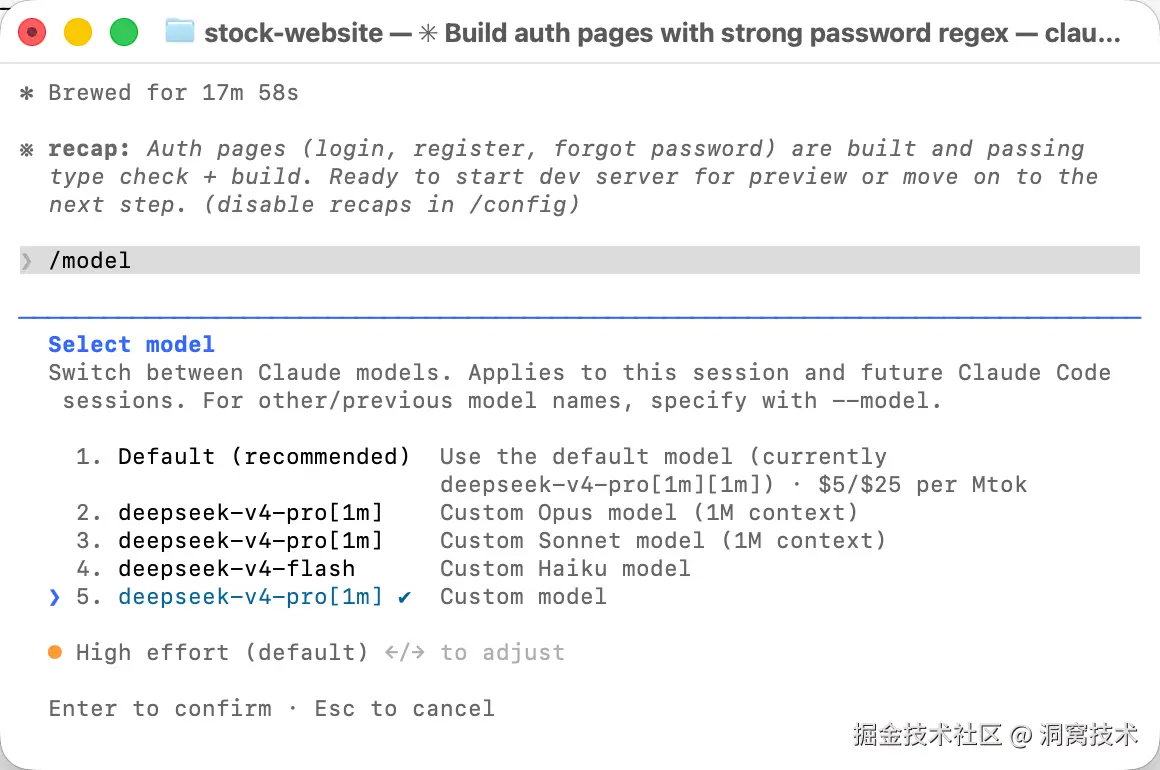Click Enter to confirm text

tap(160, 709)
